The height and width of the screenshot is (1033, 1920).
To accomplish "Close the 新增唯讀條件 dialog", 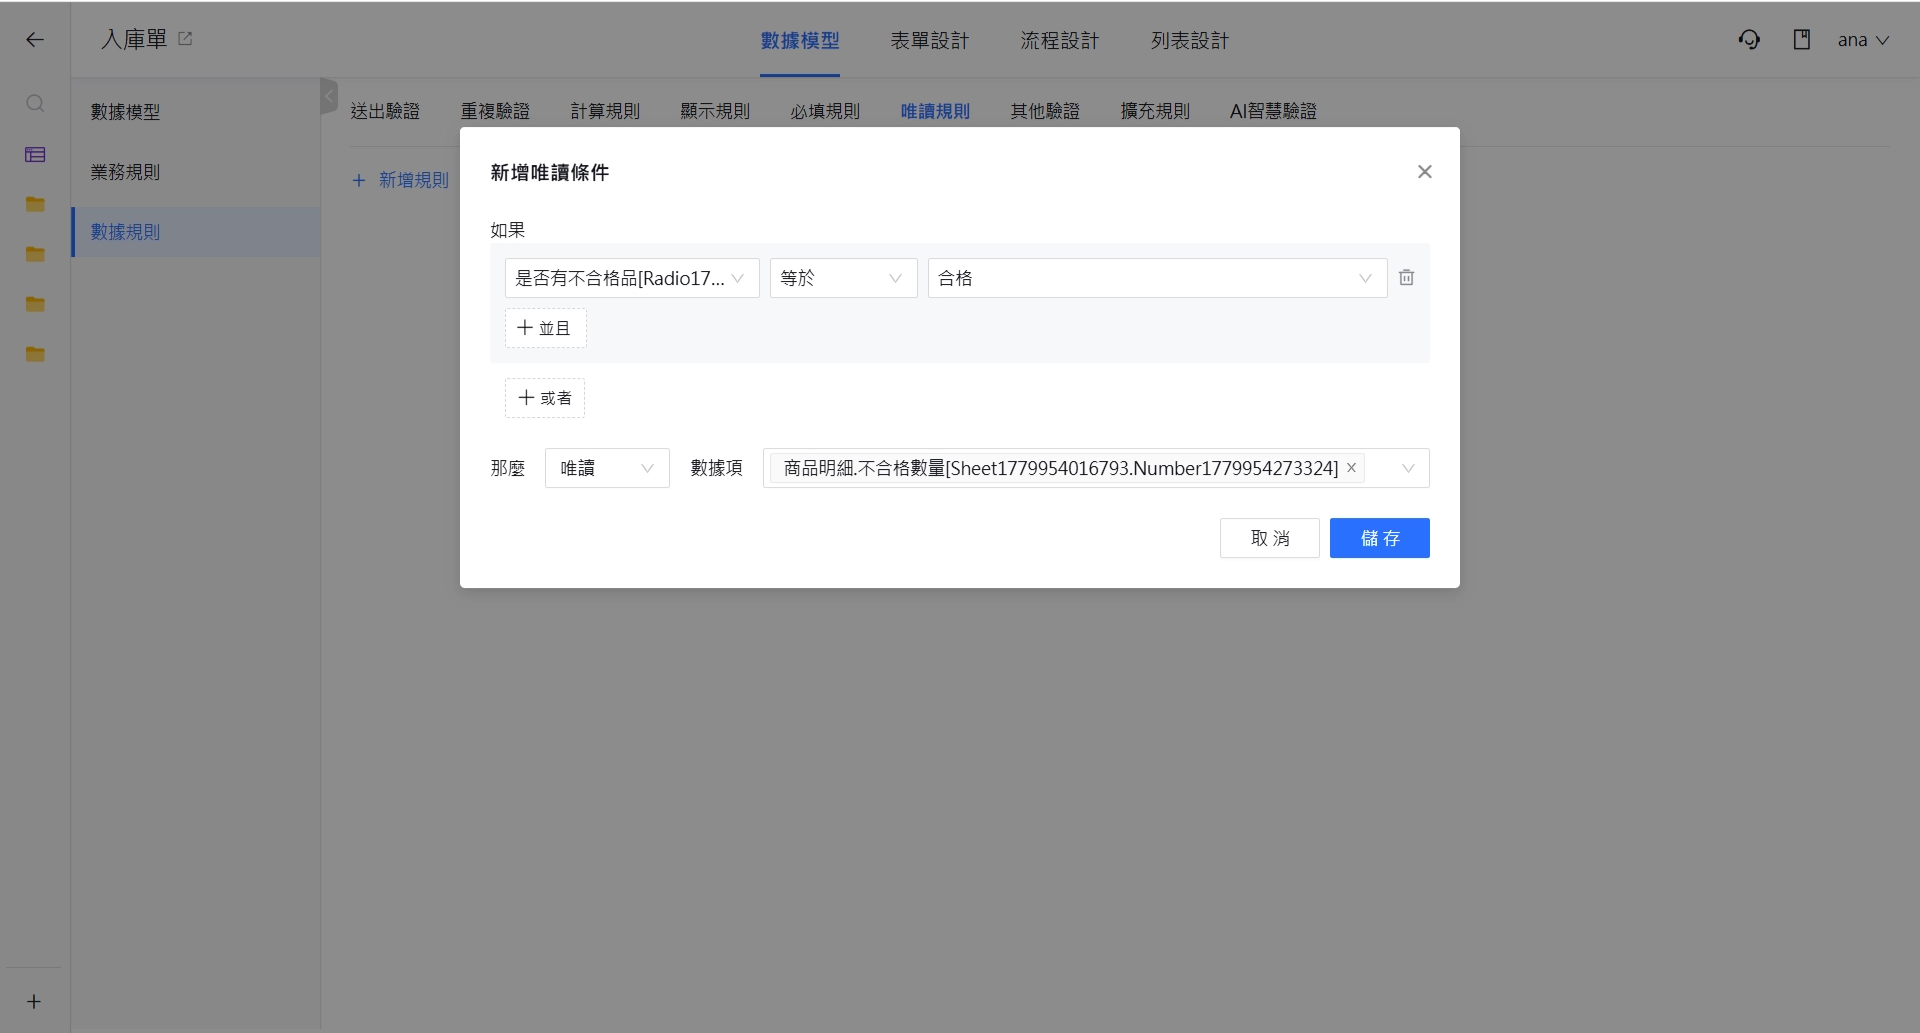I will [x=1425, y=172].
